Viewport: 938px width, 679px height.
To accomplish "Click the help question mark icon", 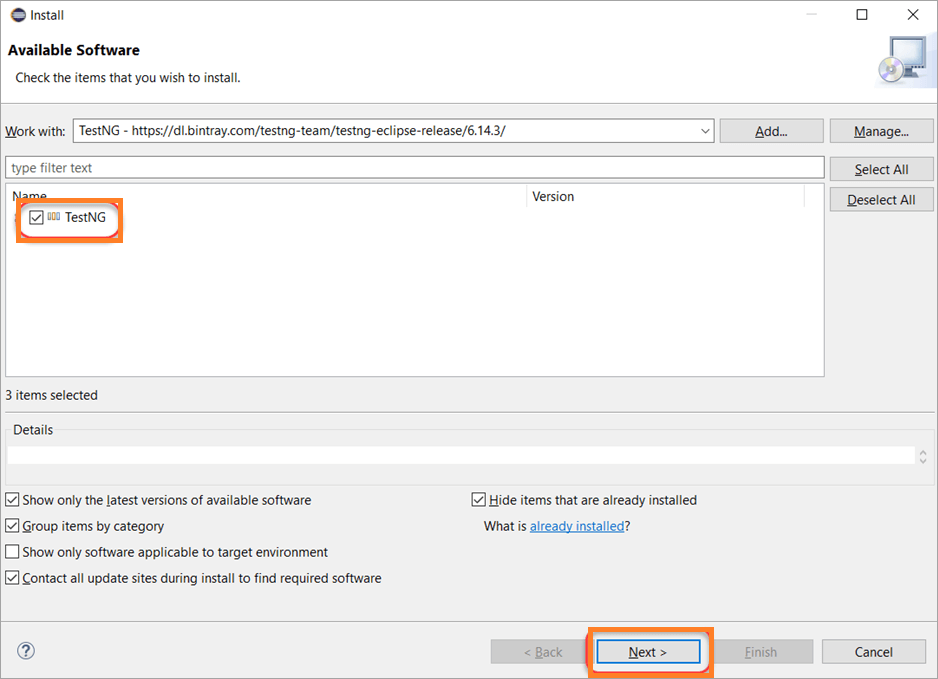I will pos(26,651).
